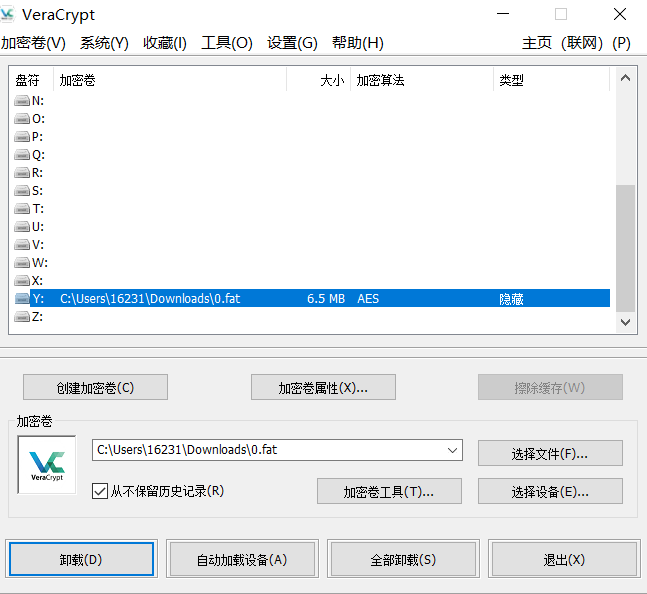Open the 设置(G) menu
Image resolution: width=647 pixels, height=594 pixels.
(292, 43)
